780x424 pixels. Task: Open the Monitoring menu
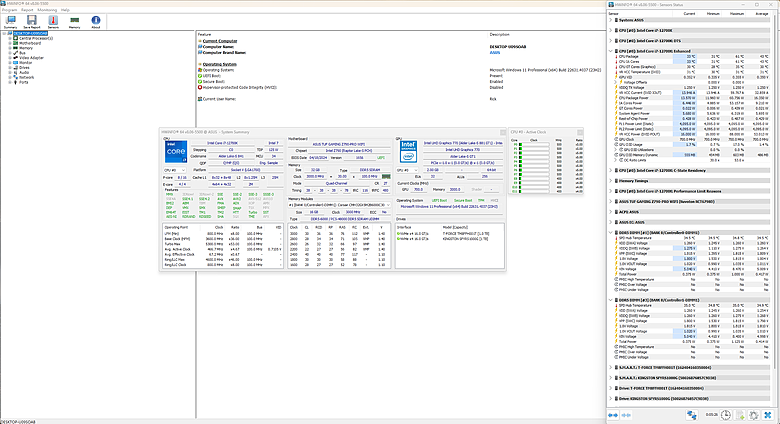(x=47, y=10)
